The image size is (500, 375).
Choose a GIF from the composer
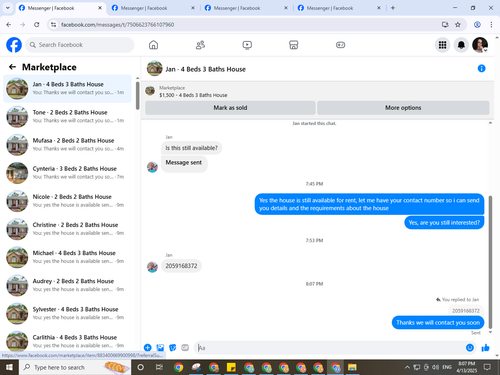point(185,348)
